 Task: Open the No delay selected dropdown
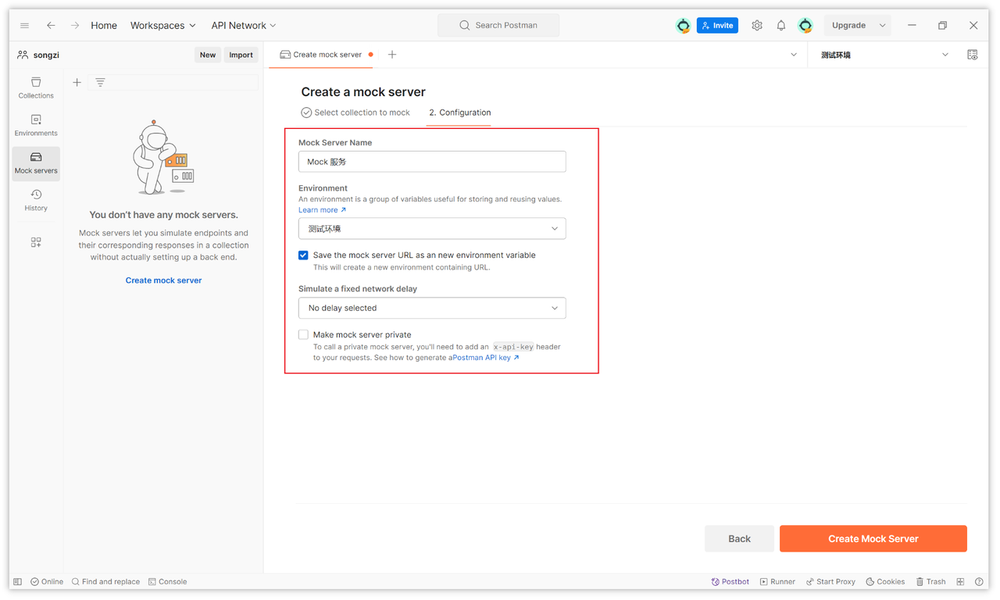[x=432, y=308]
